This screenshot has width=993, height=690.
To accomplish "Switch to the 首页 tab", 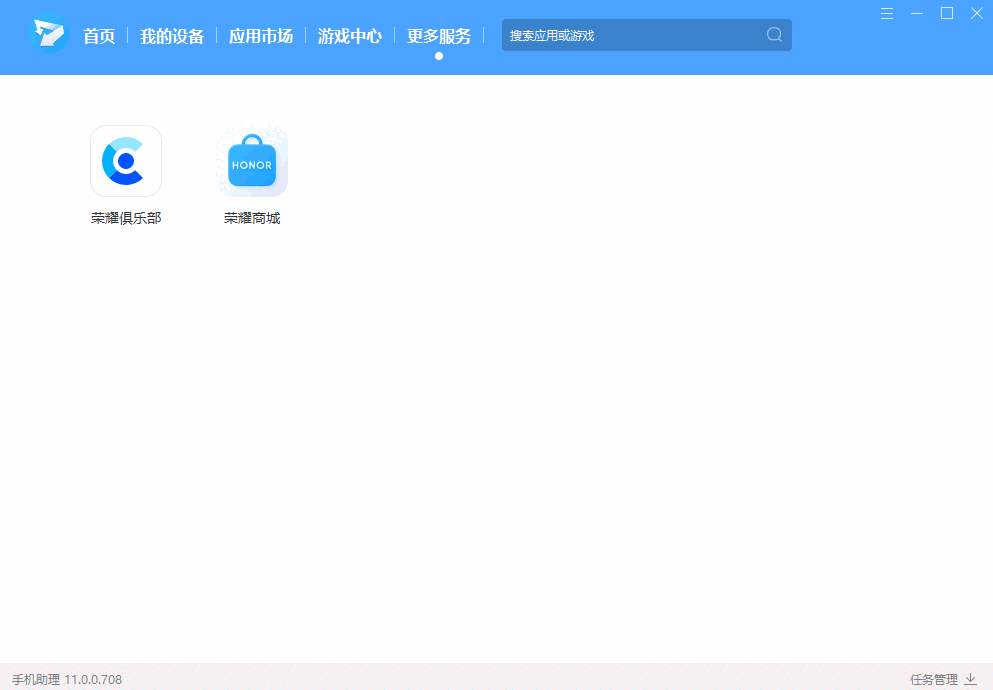I will pyautogui.click(x=99, y=35).
